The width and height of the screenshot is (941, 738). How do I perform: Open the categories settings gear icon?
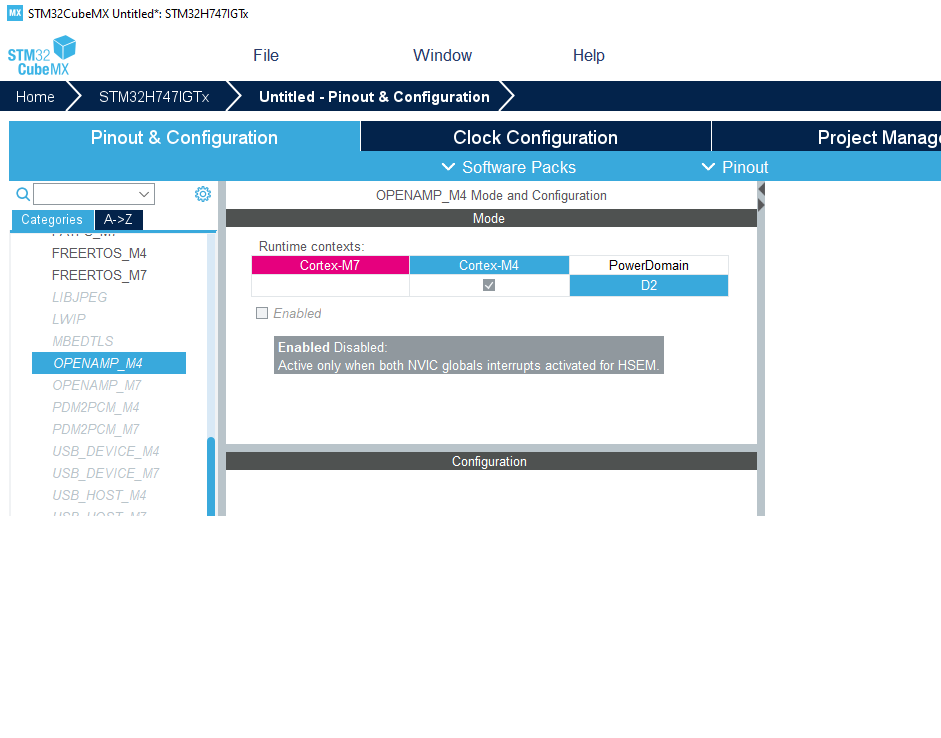[203, 194]
